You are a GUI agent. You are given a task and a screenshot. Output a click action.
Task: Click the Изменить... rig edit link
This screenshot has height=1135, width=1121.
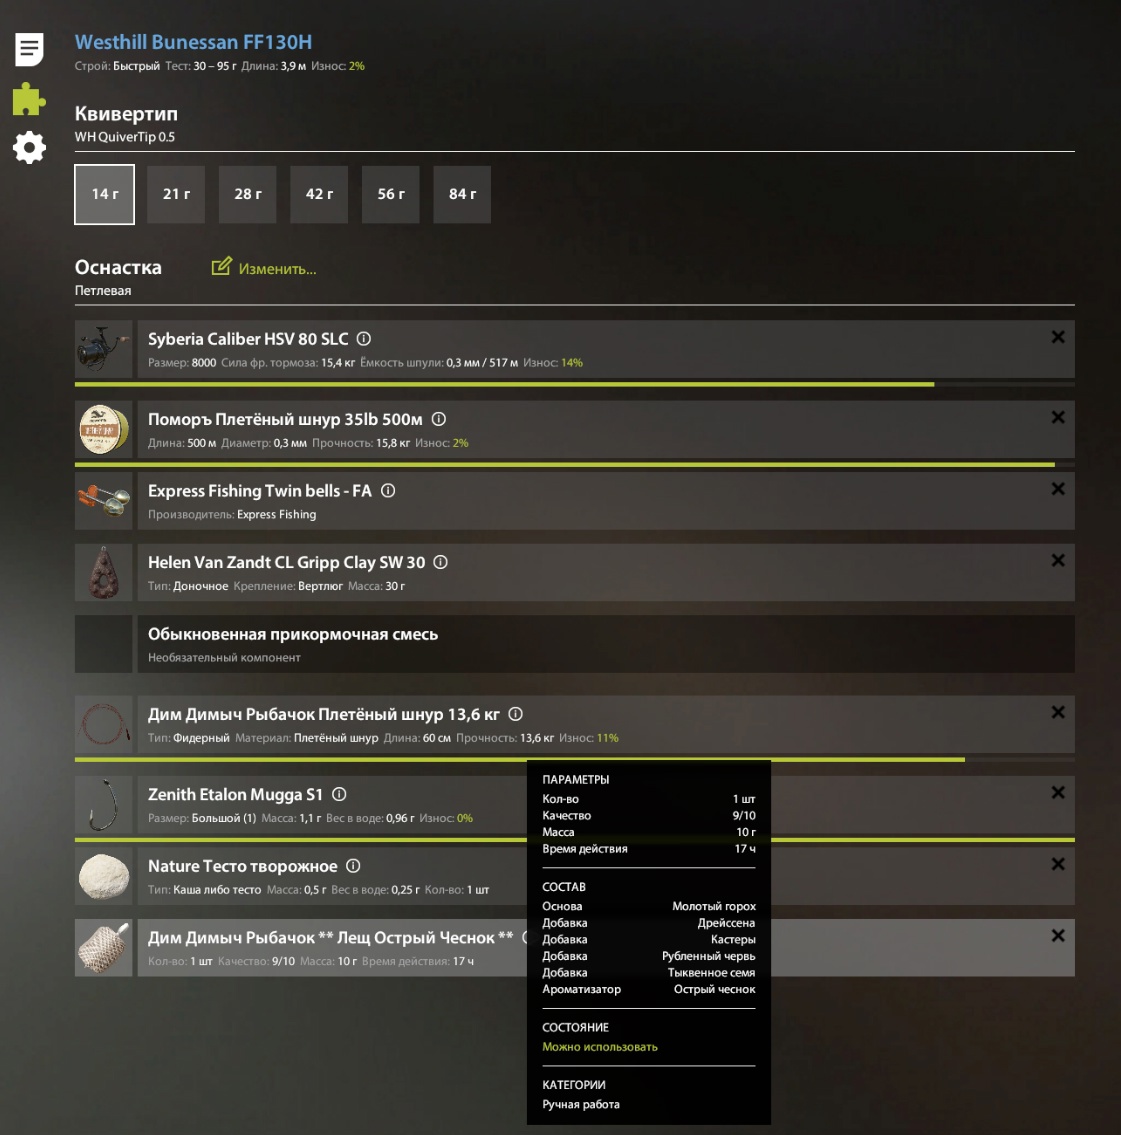[264, 268]
